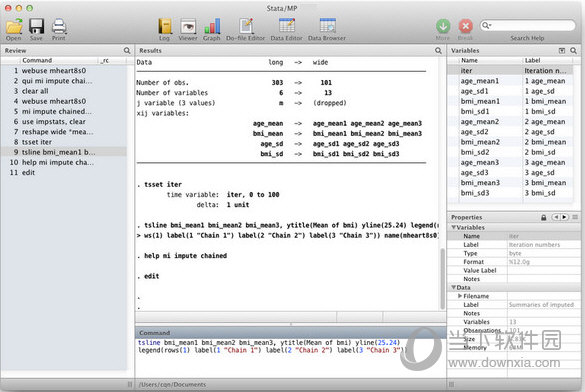Click the Format value '%12.0g' in Properties
This screenshot has width=585, height=392.
click(x=519, y=262)
